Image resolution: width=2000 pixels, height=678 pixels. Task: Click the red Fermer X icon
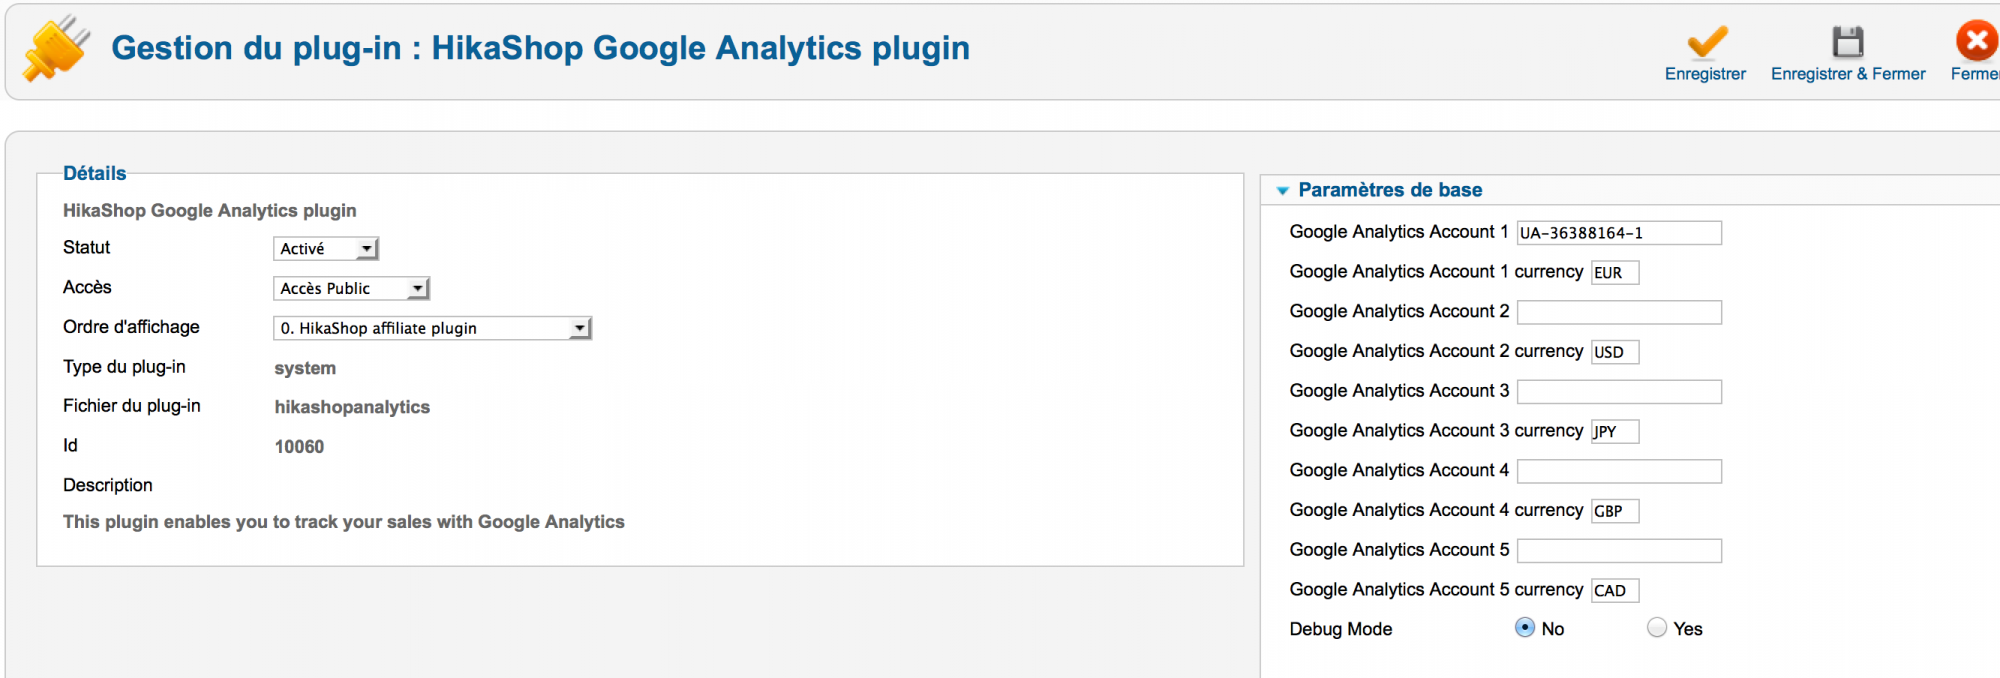click(1976, 41)
